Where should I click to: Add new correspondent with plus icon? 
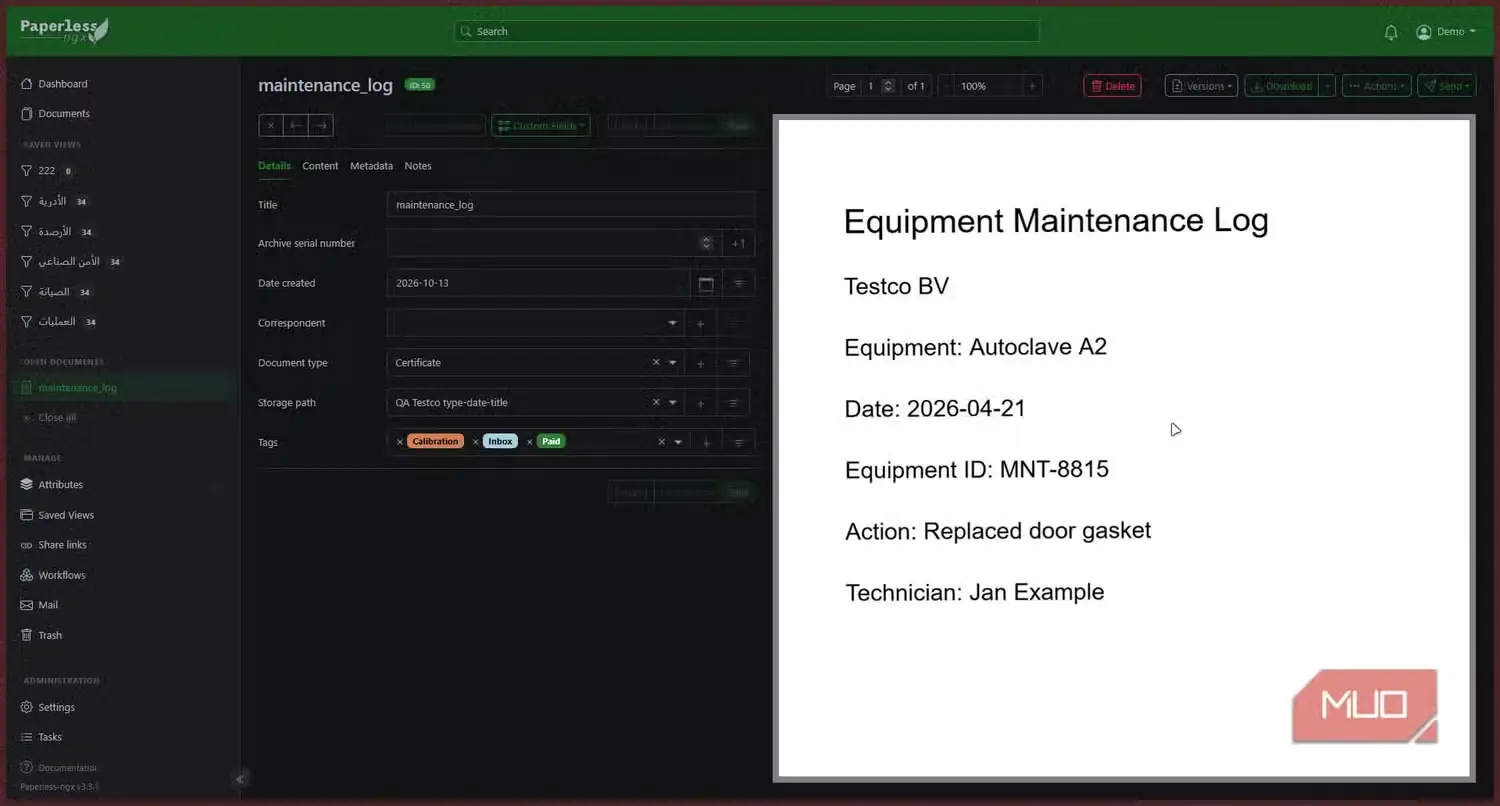pyautogui.click(x=700, y=323)
